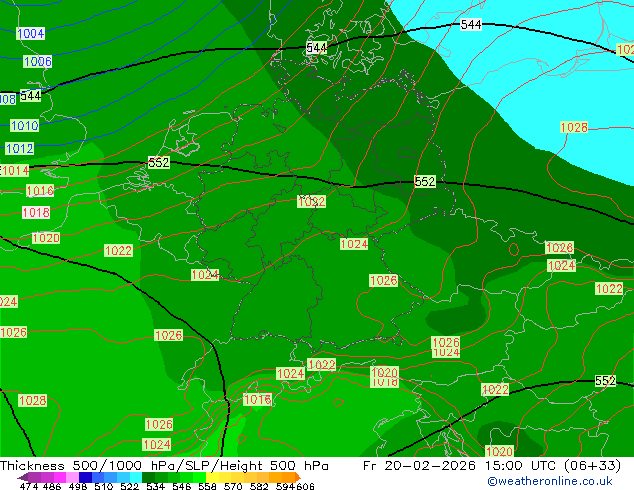Choose the darkest green legend swatch
The image size is (634, 490).
(x=148, y=477)
